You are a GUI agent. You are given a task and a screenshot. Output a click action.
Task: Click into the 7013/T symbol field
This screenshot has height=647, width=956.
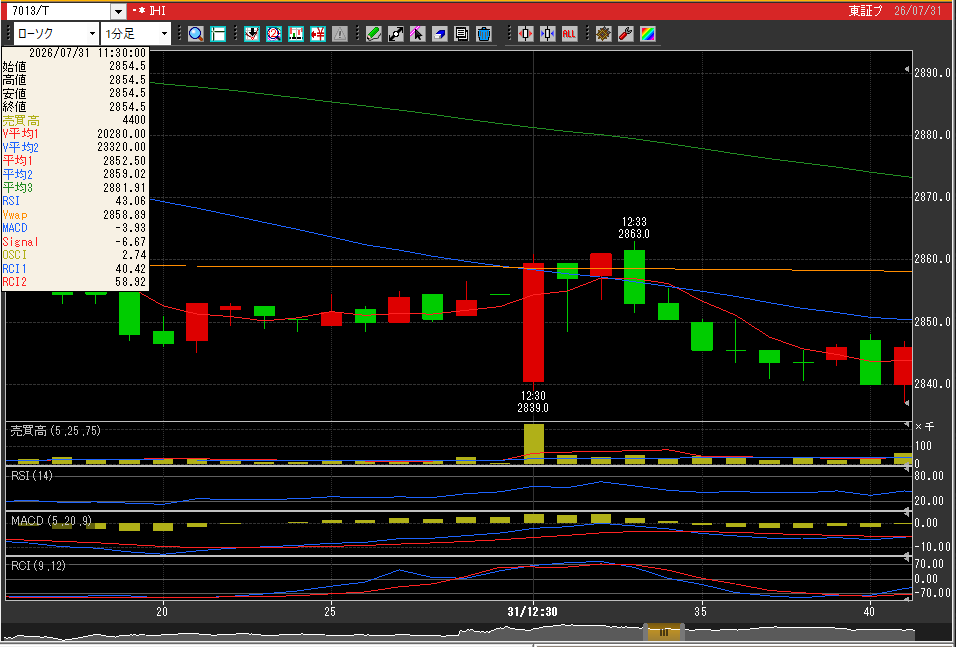(59, 11)
